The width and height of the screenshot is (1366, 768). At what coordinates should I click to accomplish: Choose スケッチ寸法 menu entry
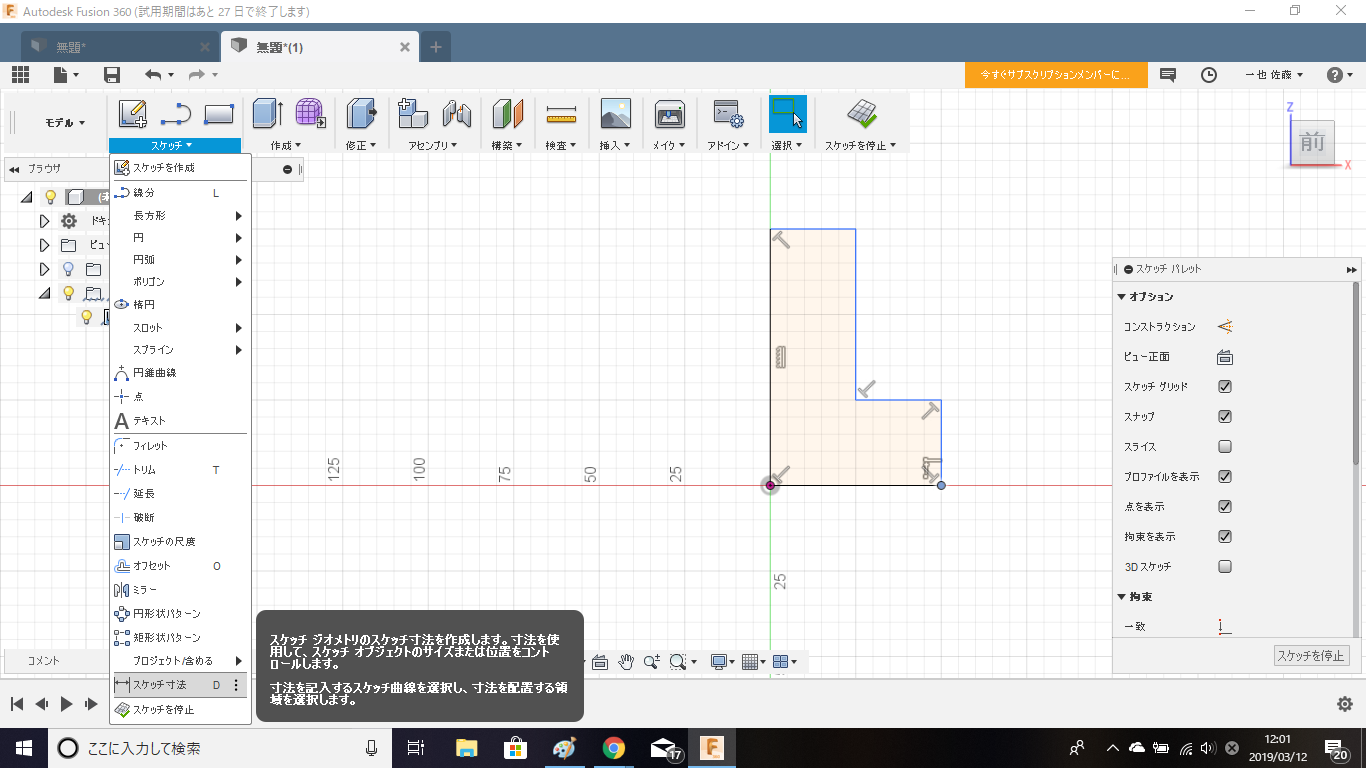click(x=180, y=685)
